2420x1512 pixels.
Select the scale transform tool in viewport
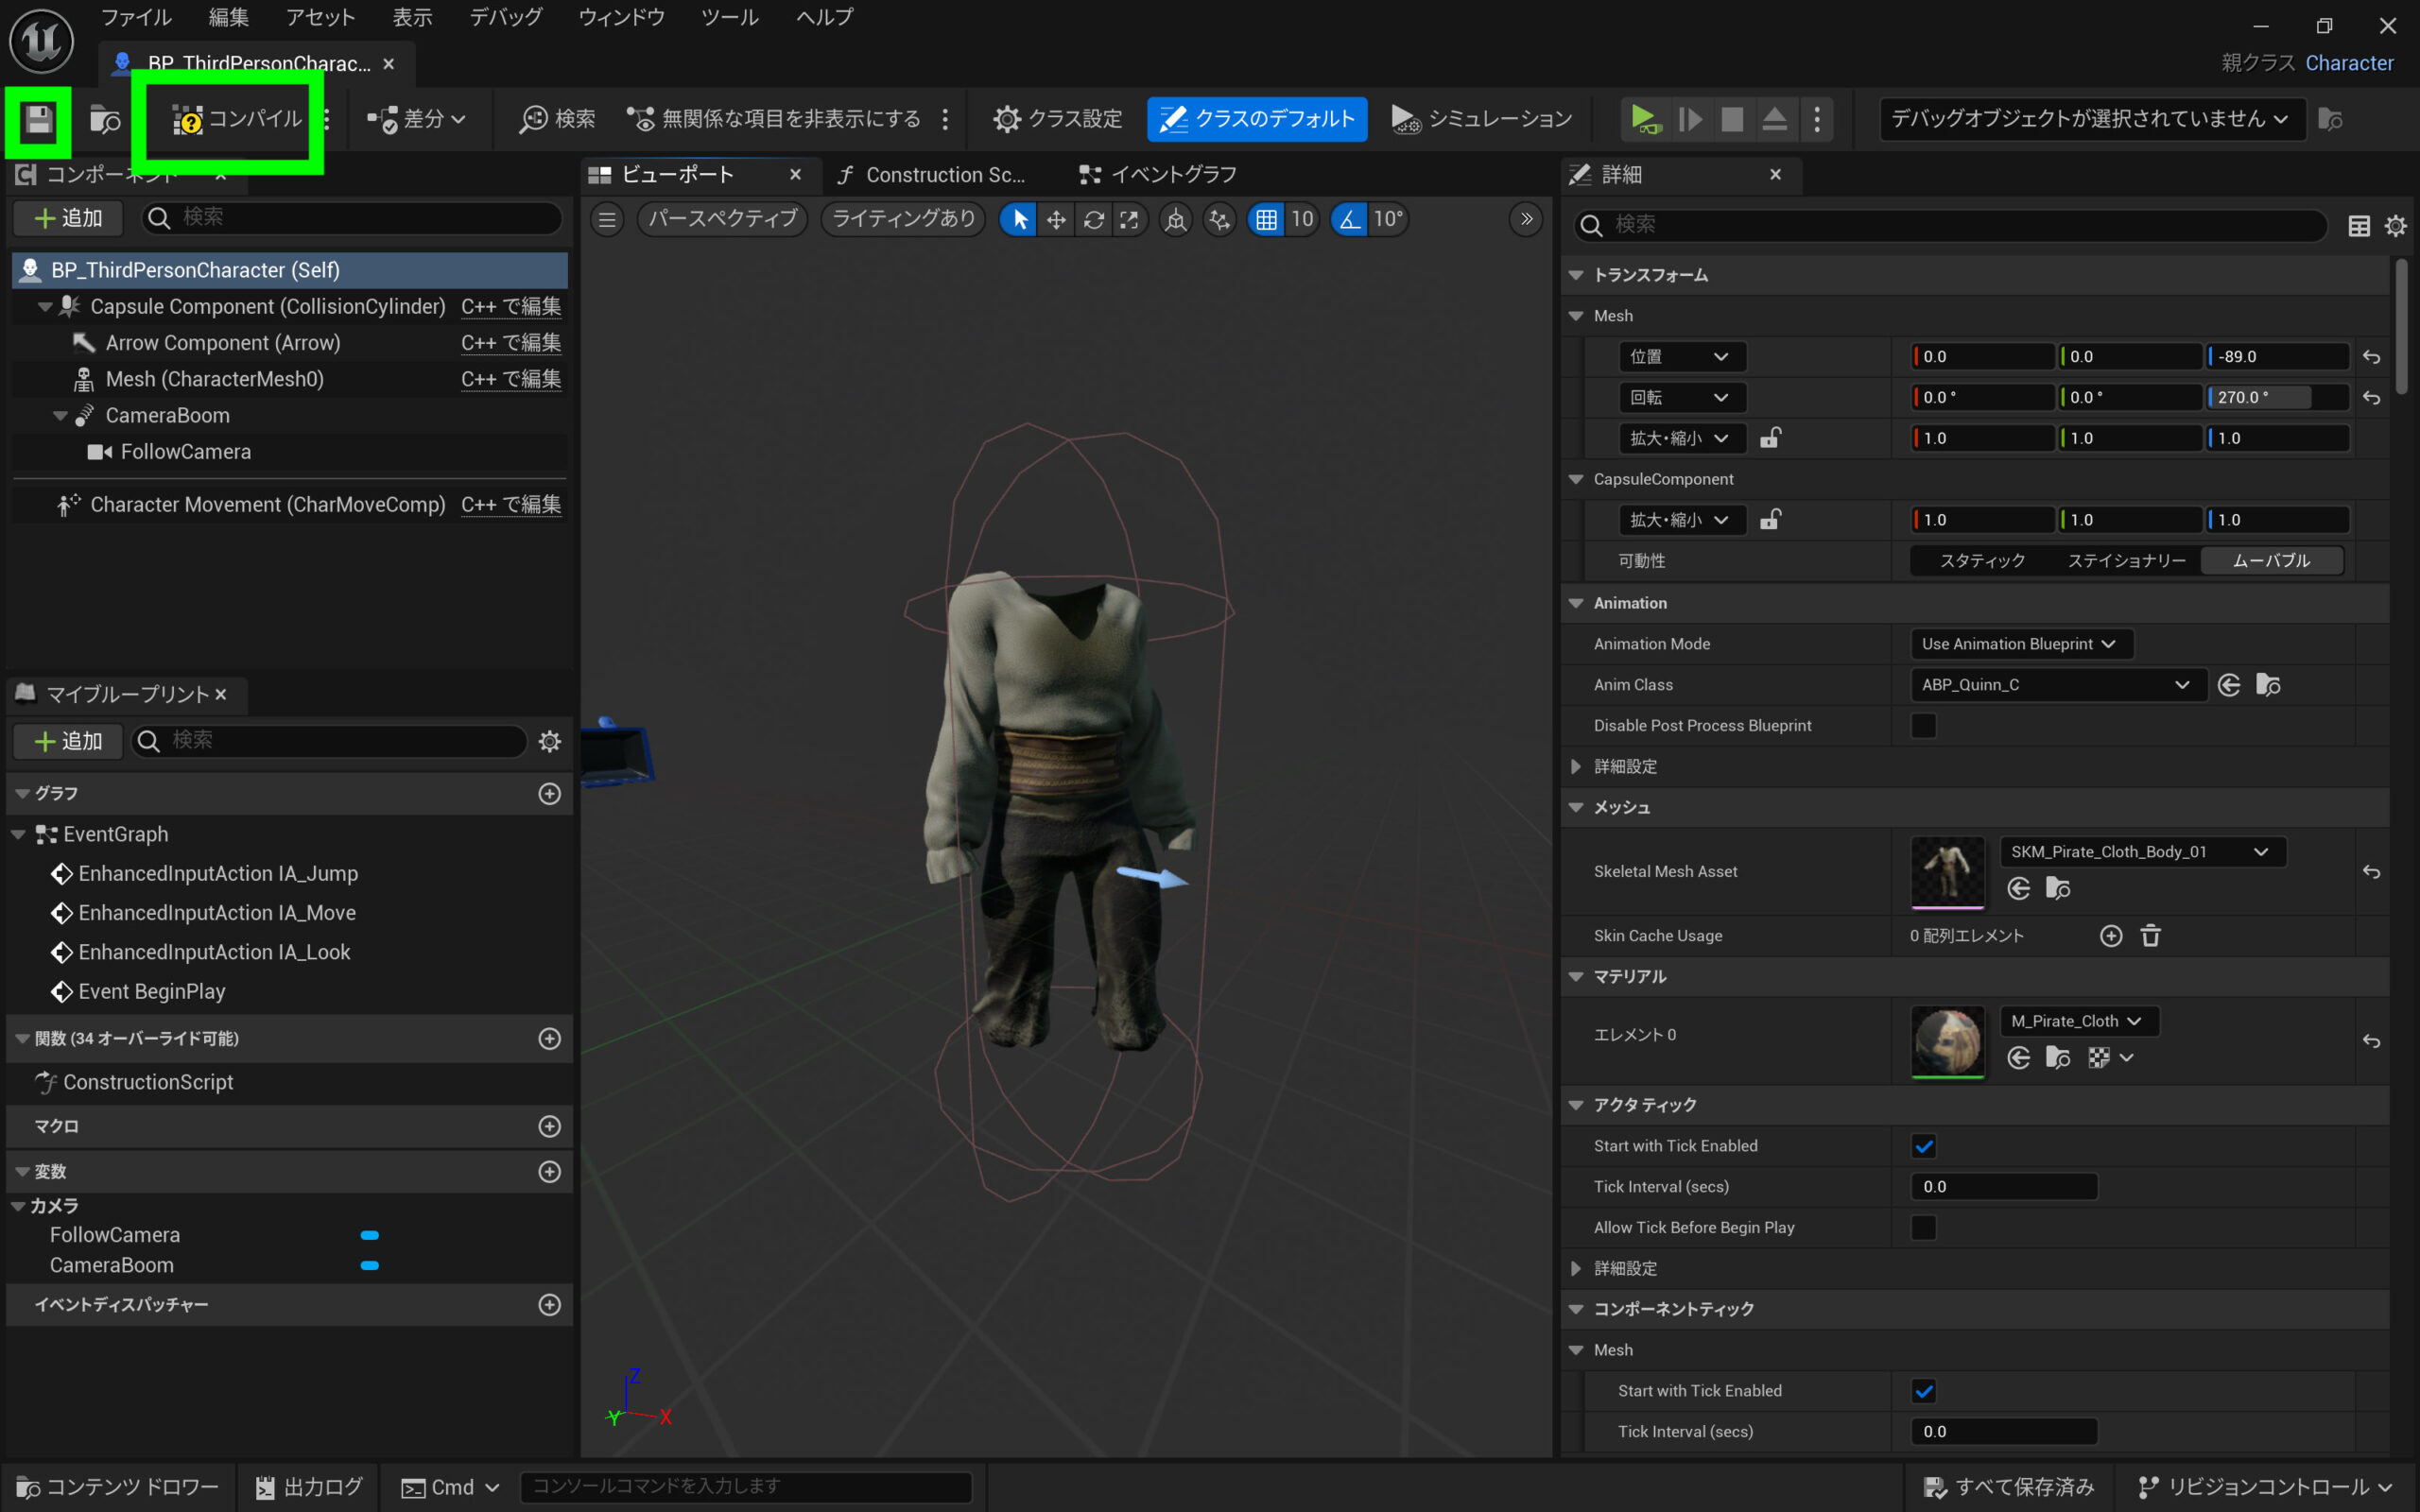1130,219
